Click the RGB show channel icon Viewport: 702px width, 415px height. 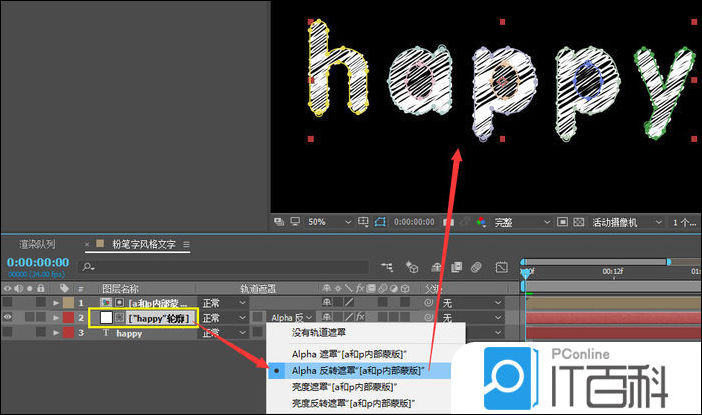[x=481, y=222]
